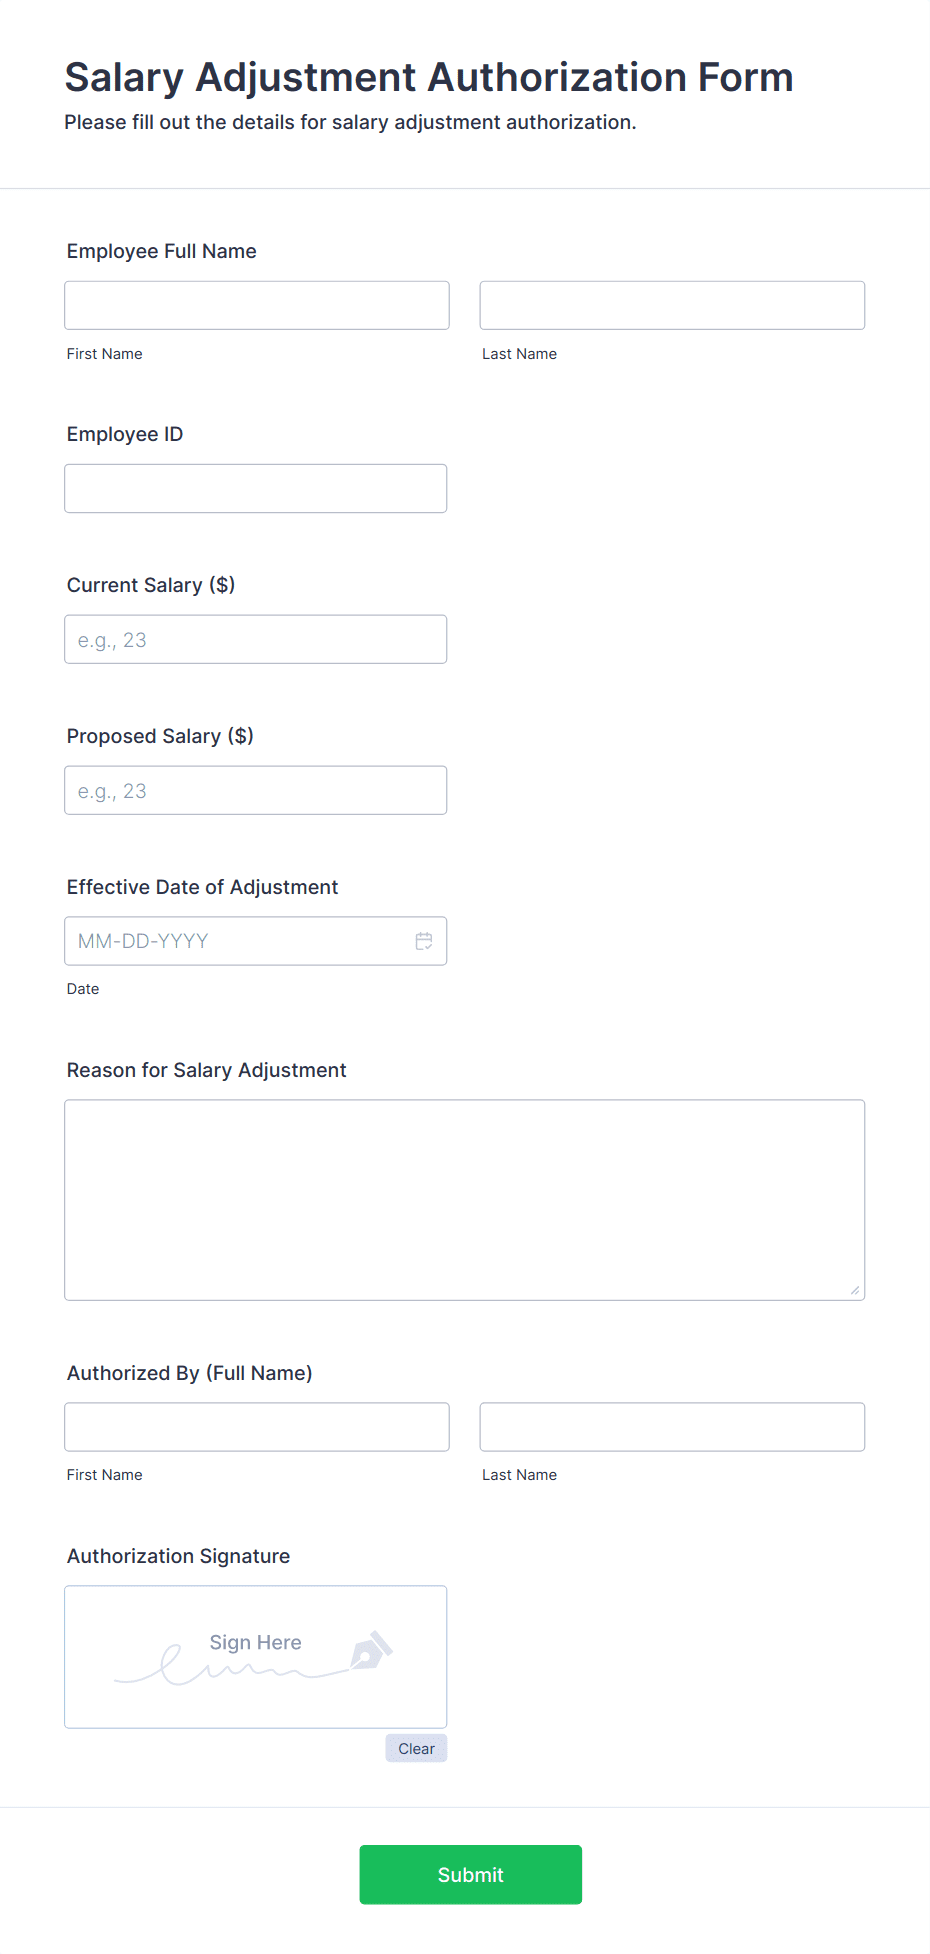Screen dimensions: 930x1954
Task: Click the Date label below the date field
Action: tap(83, 988)
